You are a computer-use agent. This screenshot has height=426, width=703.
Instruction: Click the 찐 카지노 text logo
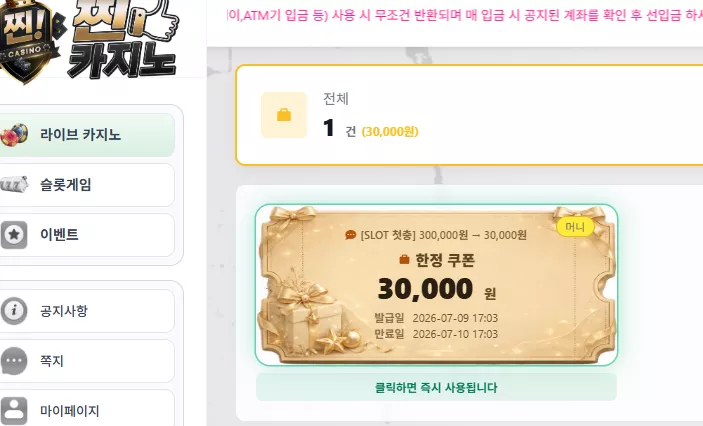[x=123, y=38]
